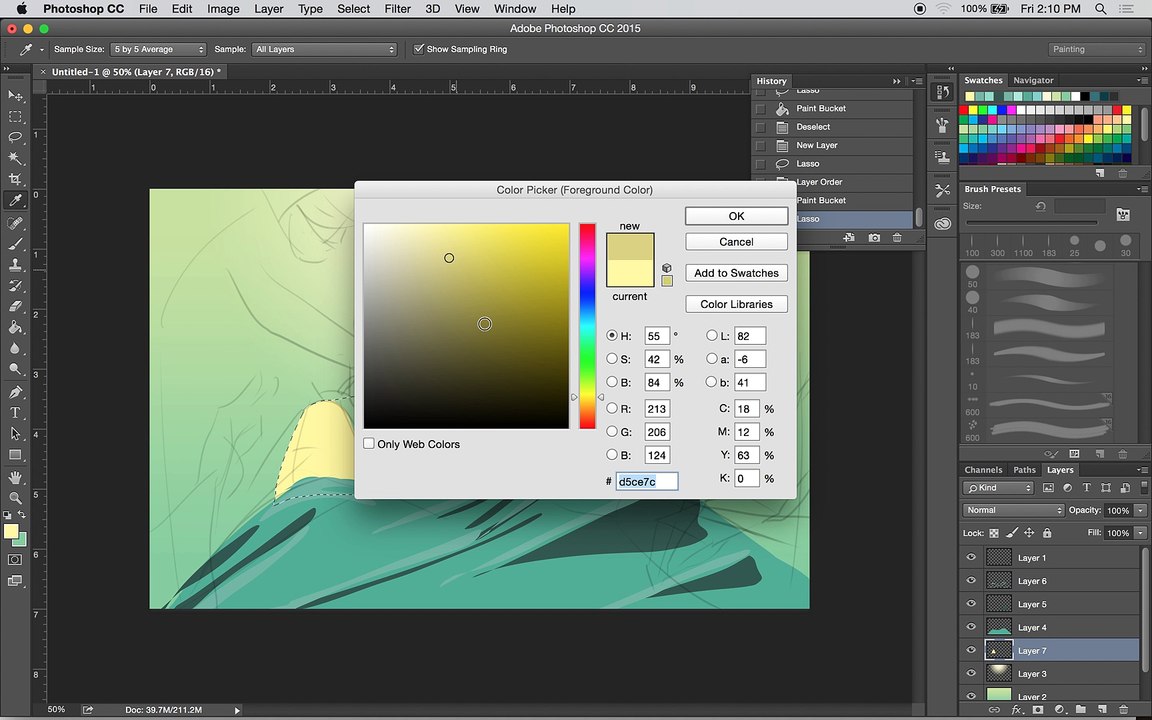Click inside the color saturation field
Screen dimensions: 1152x720
[466, 325]
